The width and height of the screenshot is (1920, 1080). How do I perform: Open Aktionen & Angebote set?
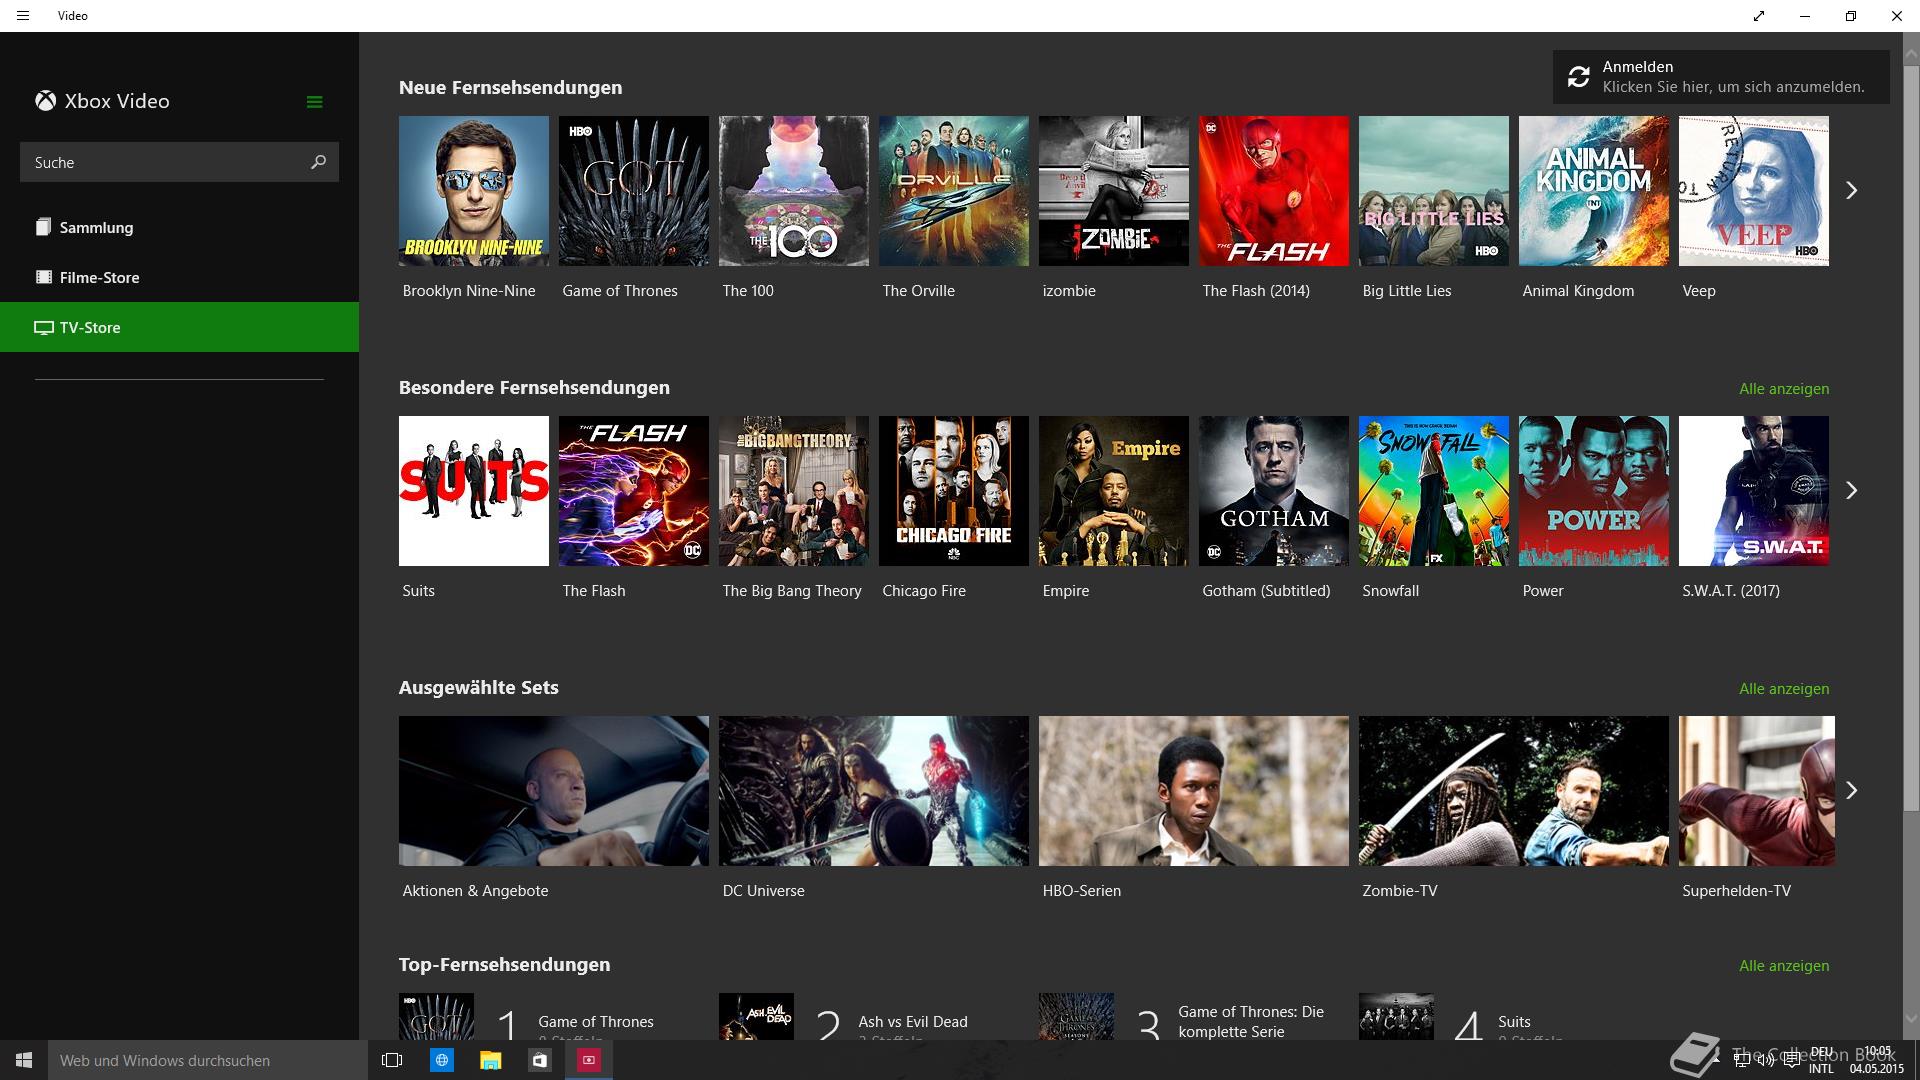[554, 791]
